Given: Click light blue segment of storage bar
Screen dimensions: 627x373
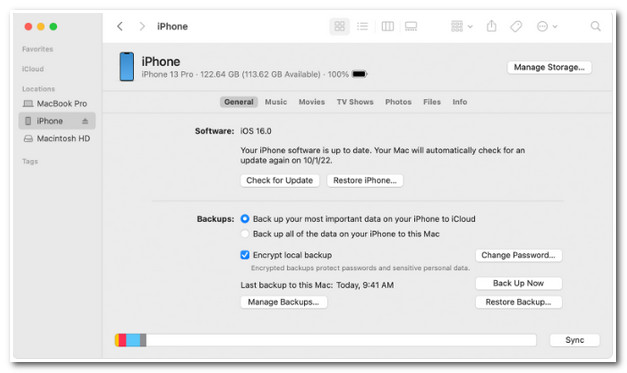Looking at the screenshot, I should [x=133, y=340].
